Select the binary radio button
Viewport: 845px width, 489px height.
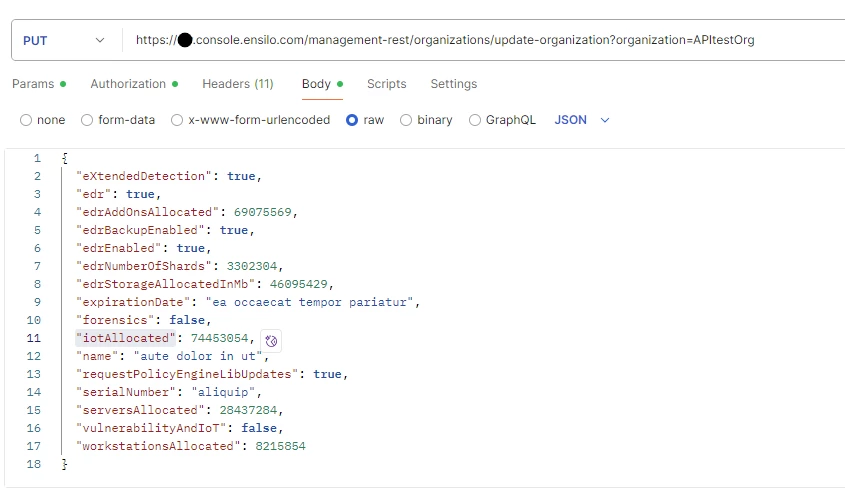[x=406, y=120]
